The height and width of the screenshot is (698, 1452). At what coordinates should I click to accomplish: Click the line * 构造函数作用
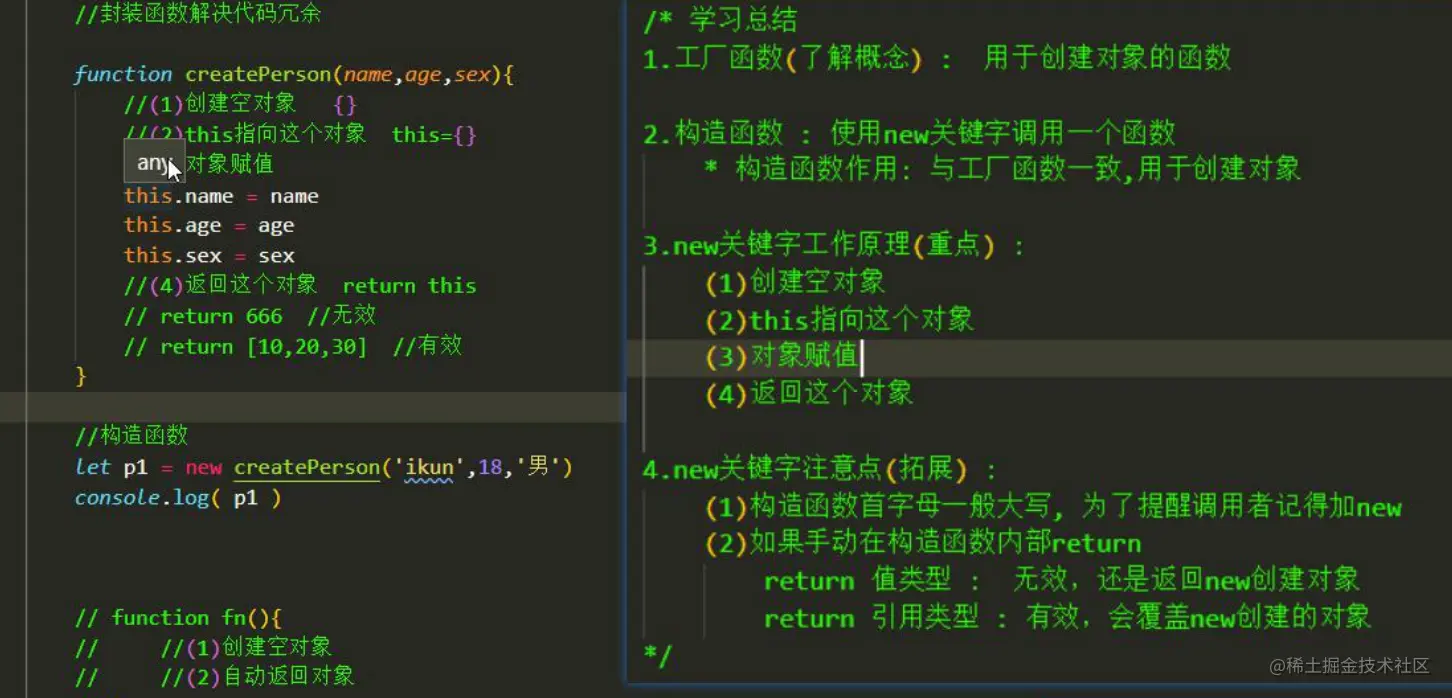tap(1003, 169)
